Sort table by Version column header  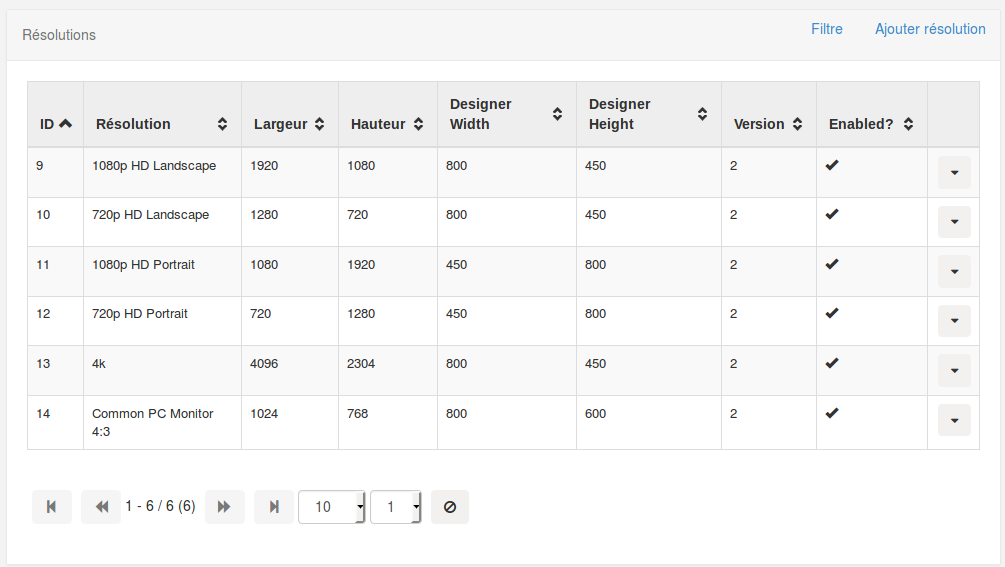click(797, 124)
